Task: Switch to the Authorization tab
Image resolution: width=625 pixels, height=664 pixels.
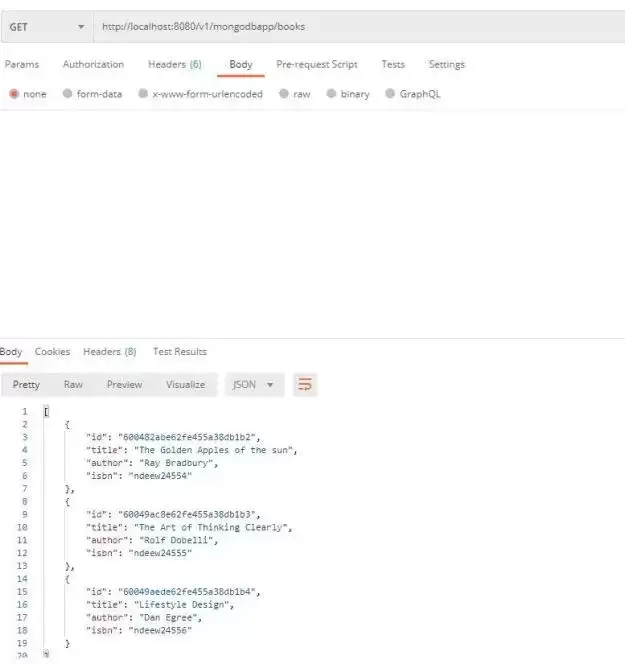Action: click(93, 64)
